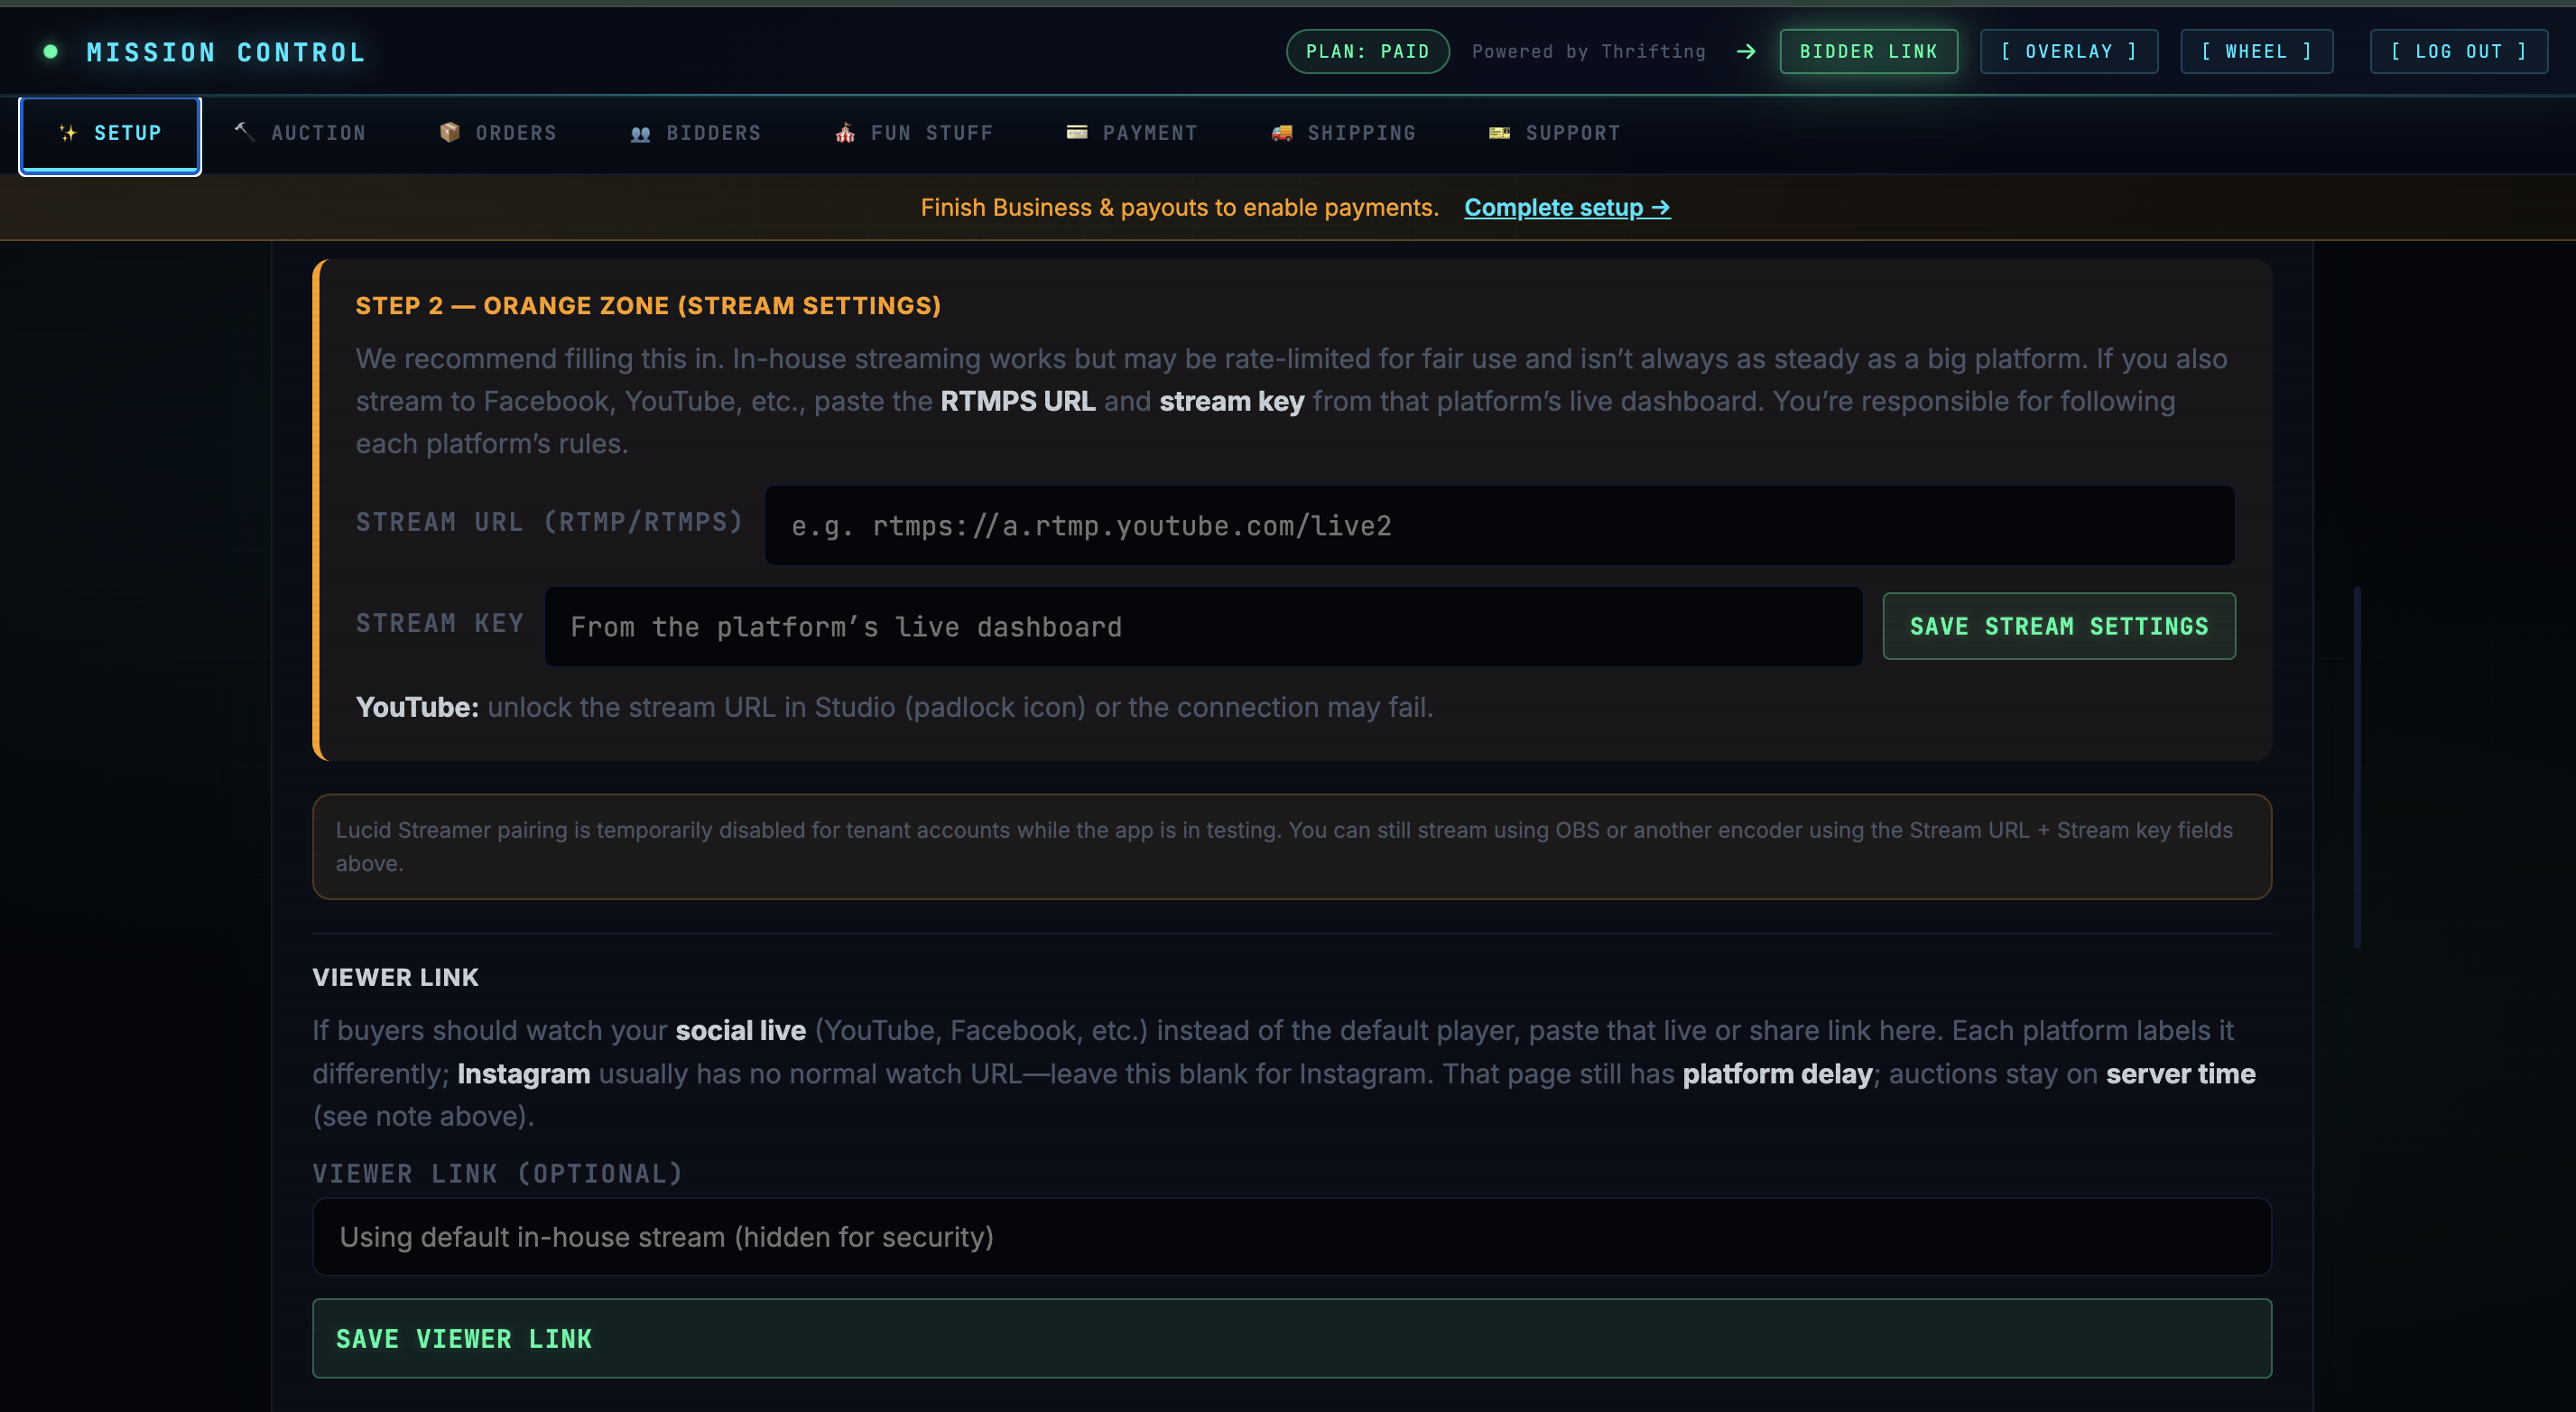Image resolution: width=2576 pixels, height=1412 pixels.
Task: Select the sparkle Setup icon
Action: (x=68, y=132)
